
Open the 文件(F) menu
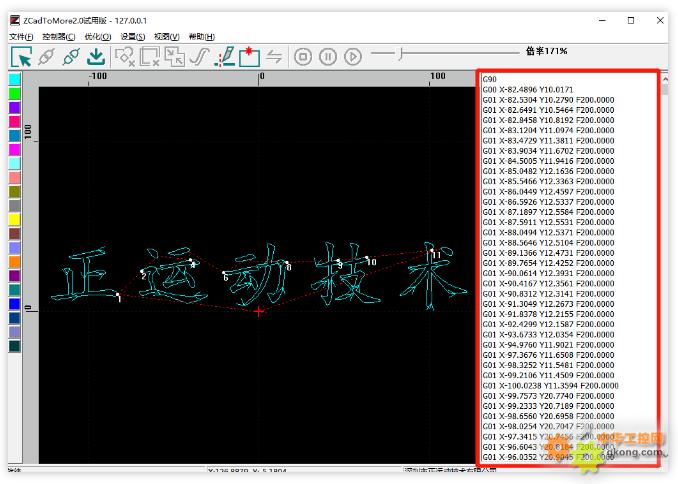(21, 37)
